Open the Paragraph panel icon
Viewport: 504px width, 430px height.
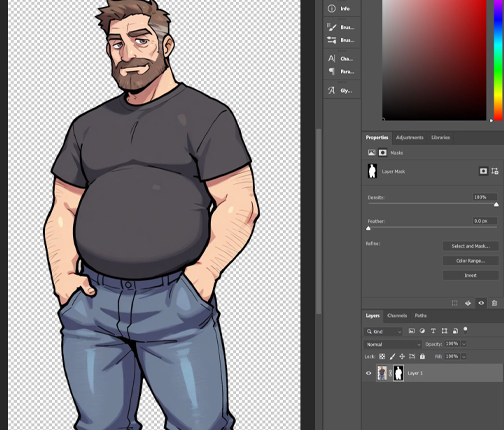pyautogui.click(x=332, y=71)
